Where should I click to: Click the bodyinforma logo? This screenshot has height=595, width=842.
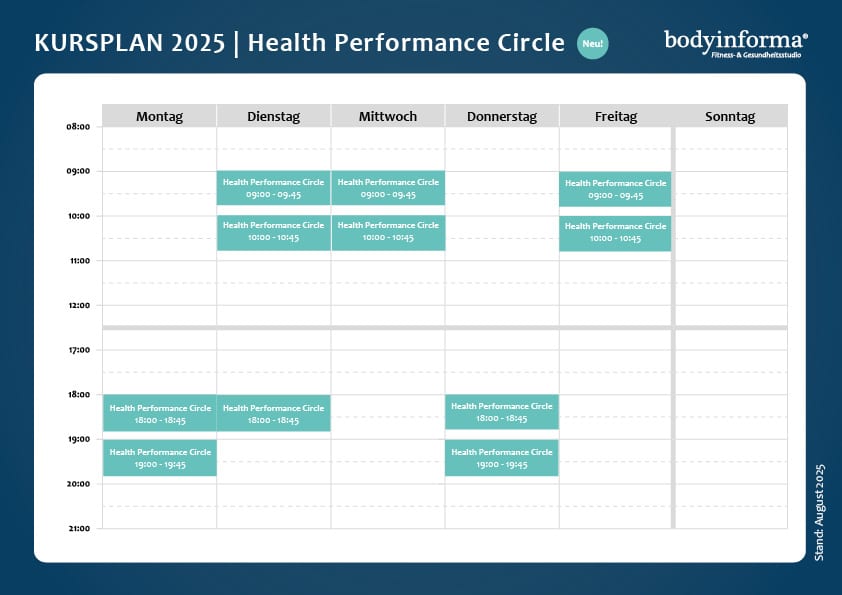[x=736, y=43]
